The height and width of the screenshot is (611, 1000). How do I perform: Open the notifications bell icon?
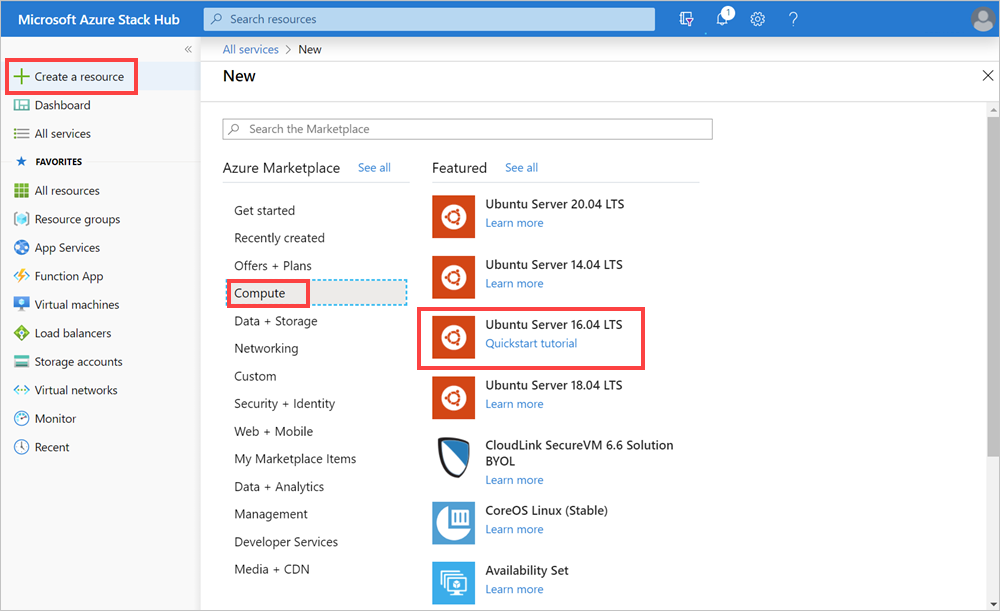click(x=722, y=19)
